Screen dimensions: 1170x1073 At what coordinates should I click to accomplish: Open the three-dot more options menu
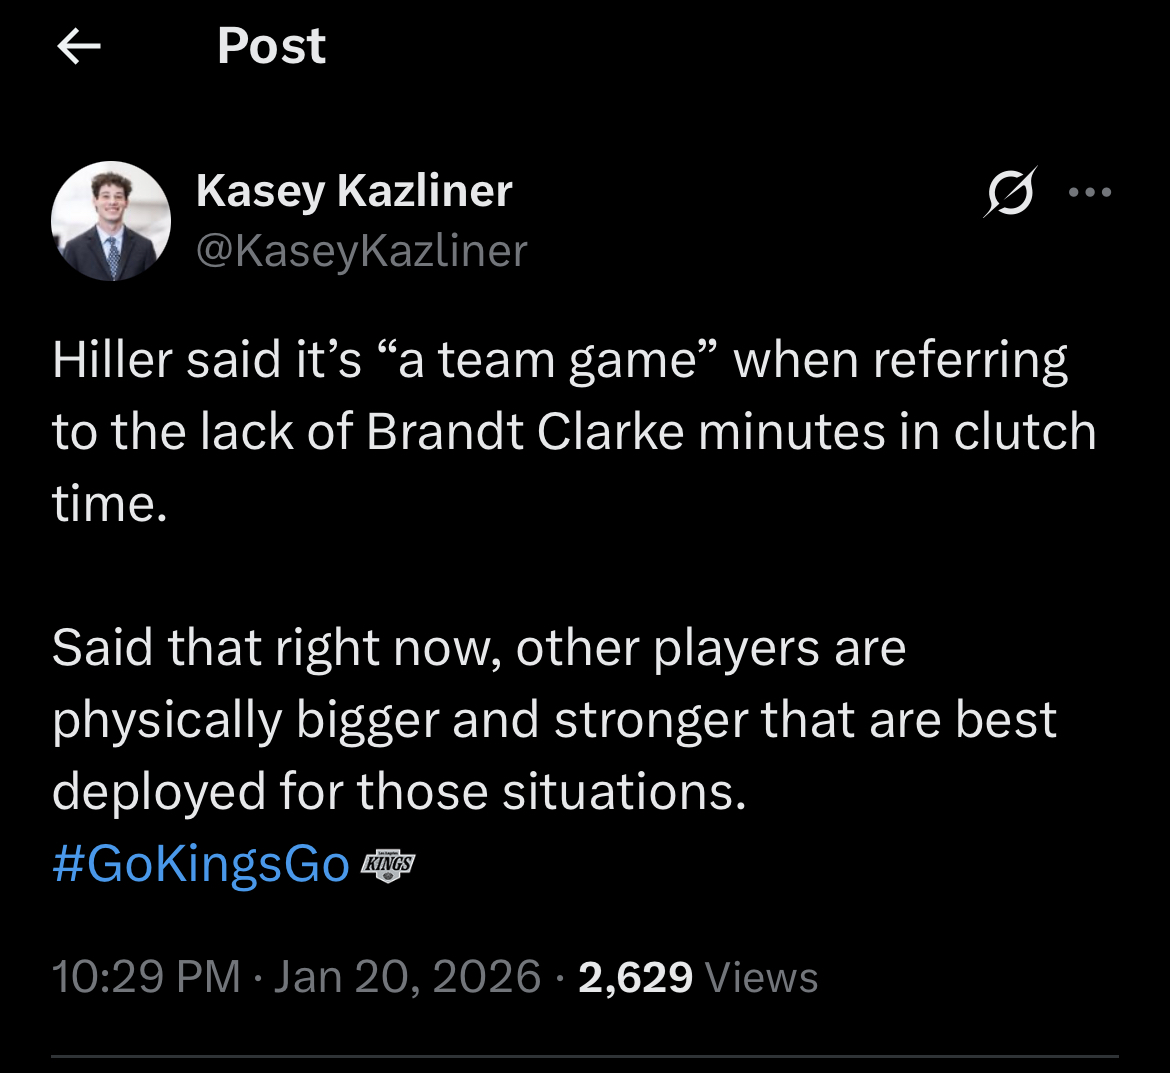point(1090,192)
